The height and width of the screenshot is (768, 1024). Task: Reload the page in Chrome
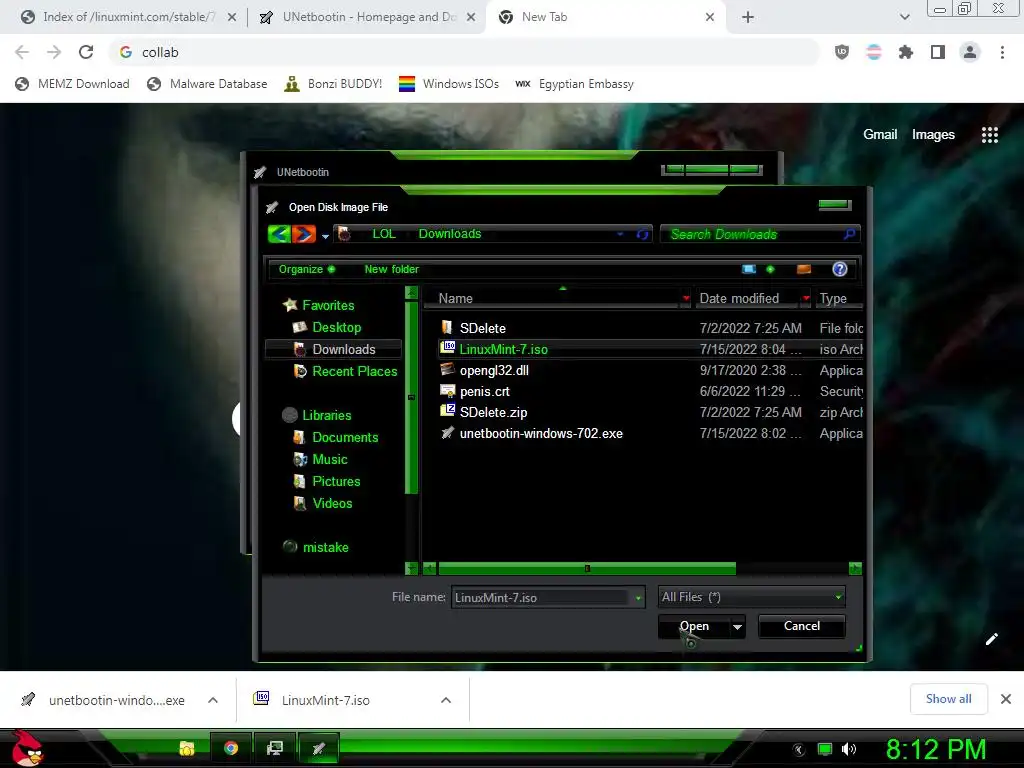click(x=86, y=52)
